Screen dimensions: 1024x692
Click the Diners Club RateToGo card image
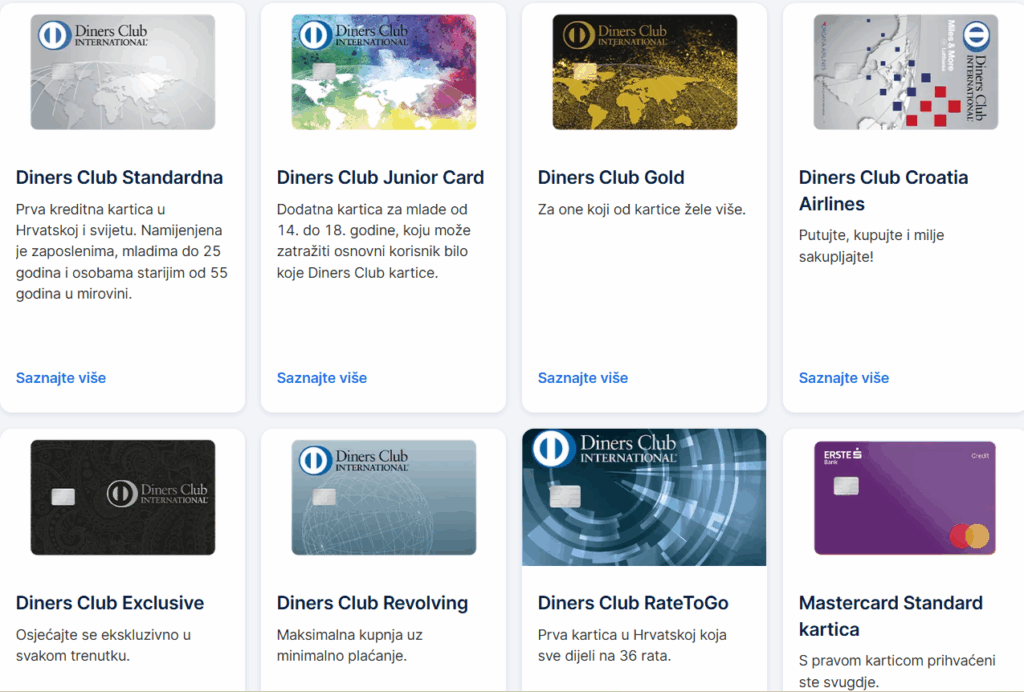pyautogui.click(x=644, y=497)
